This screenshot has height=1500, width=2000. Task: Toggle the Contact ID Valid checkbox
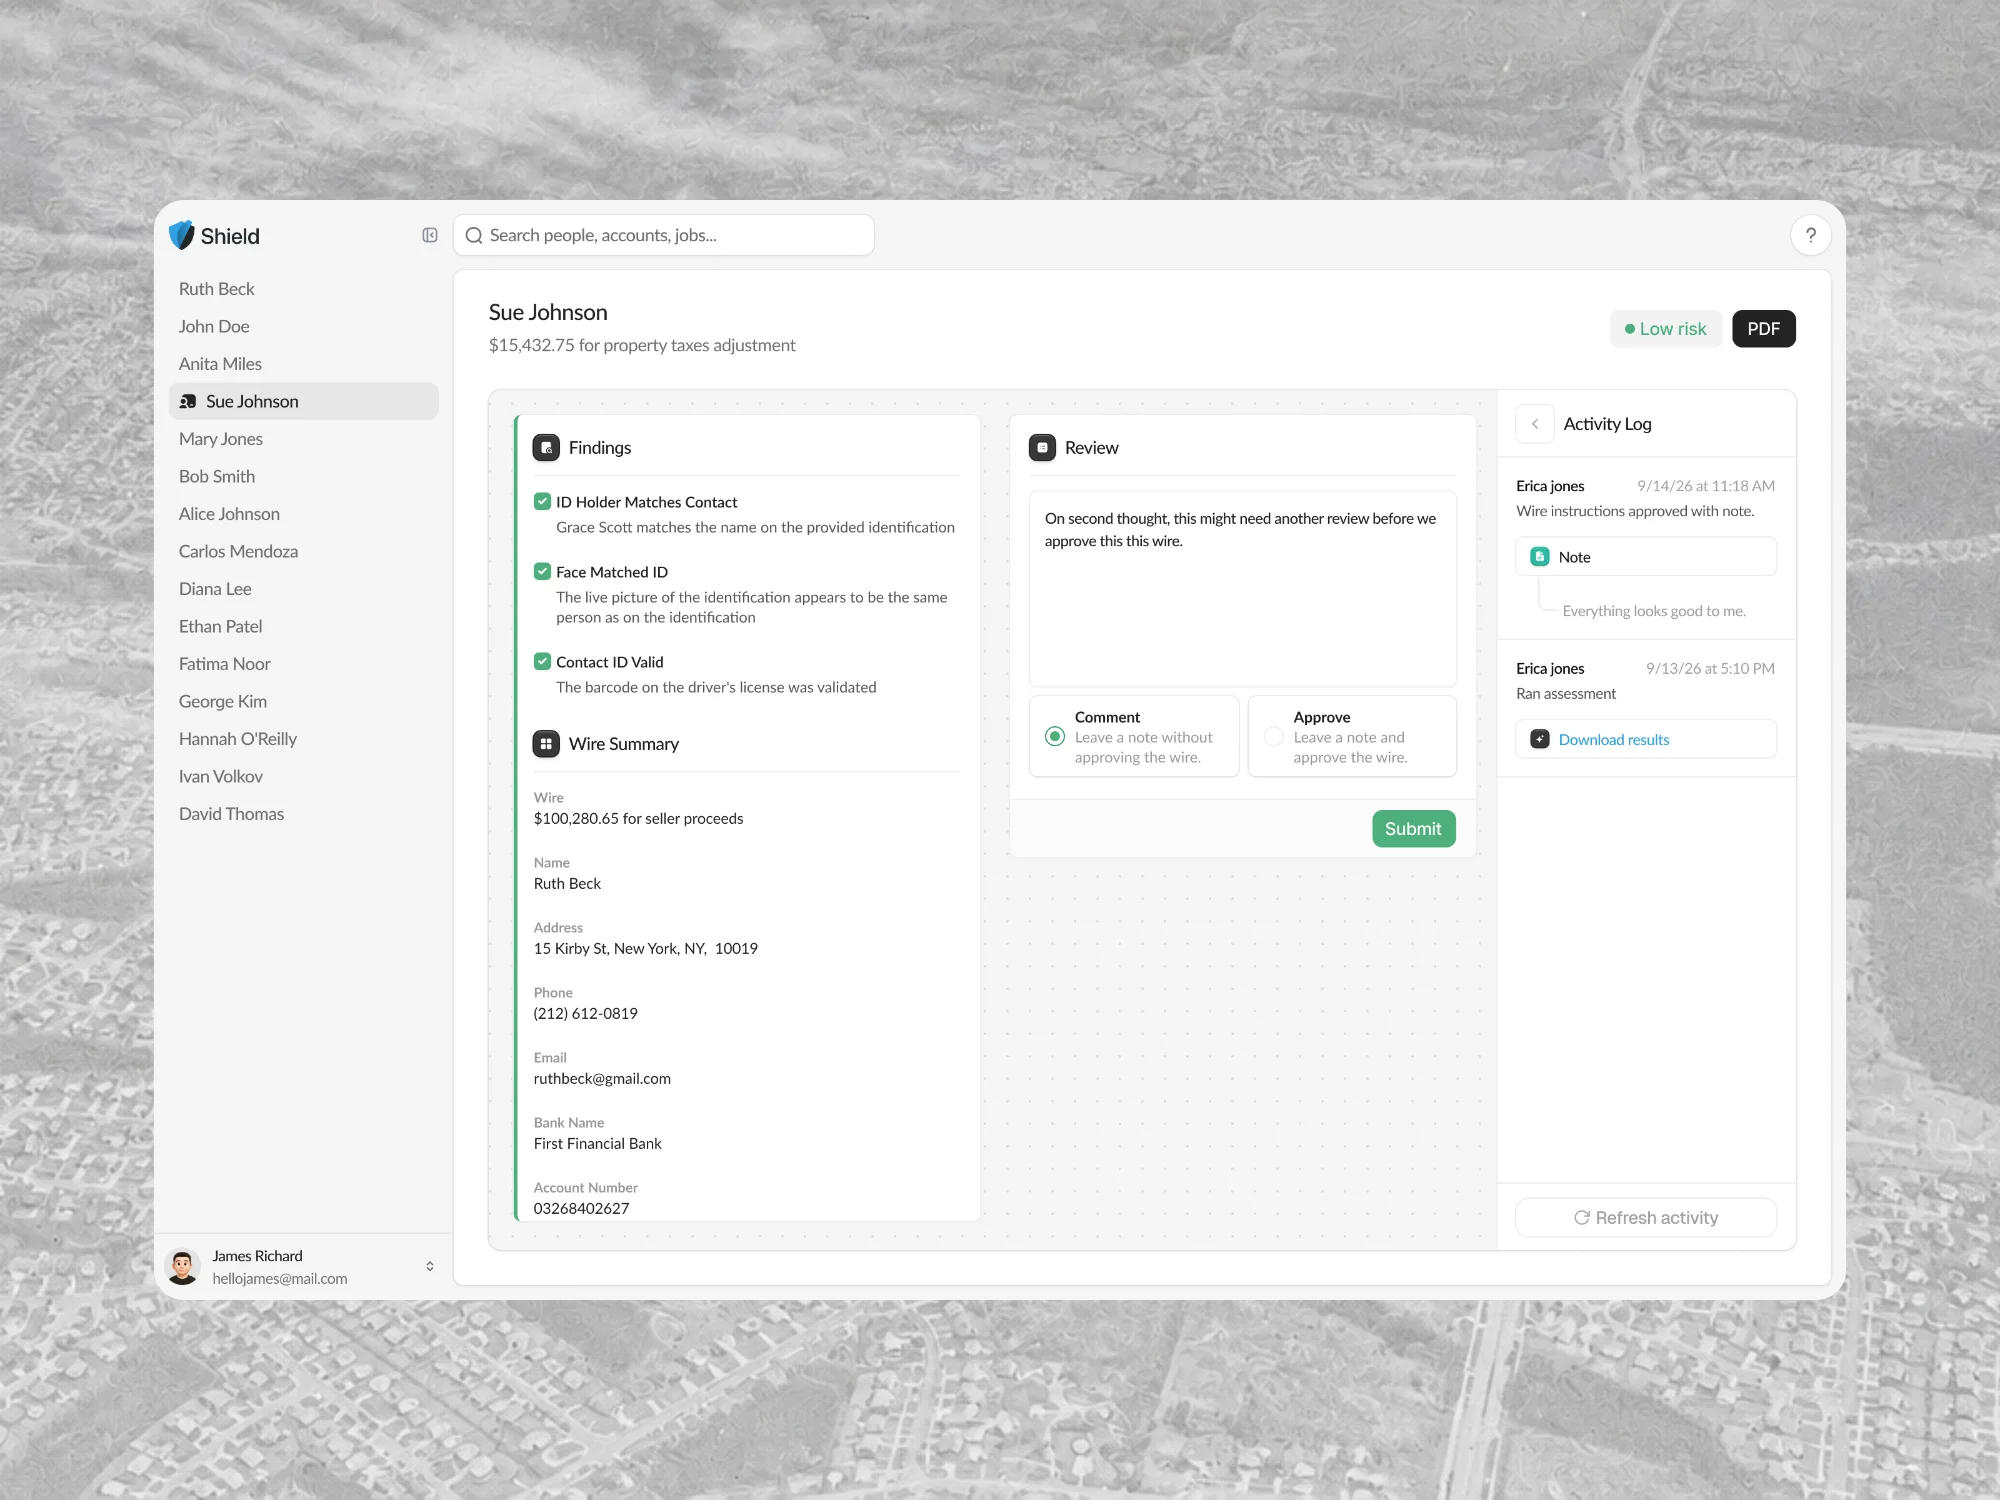click(x=542, y=661)
